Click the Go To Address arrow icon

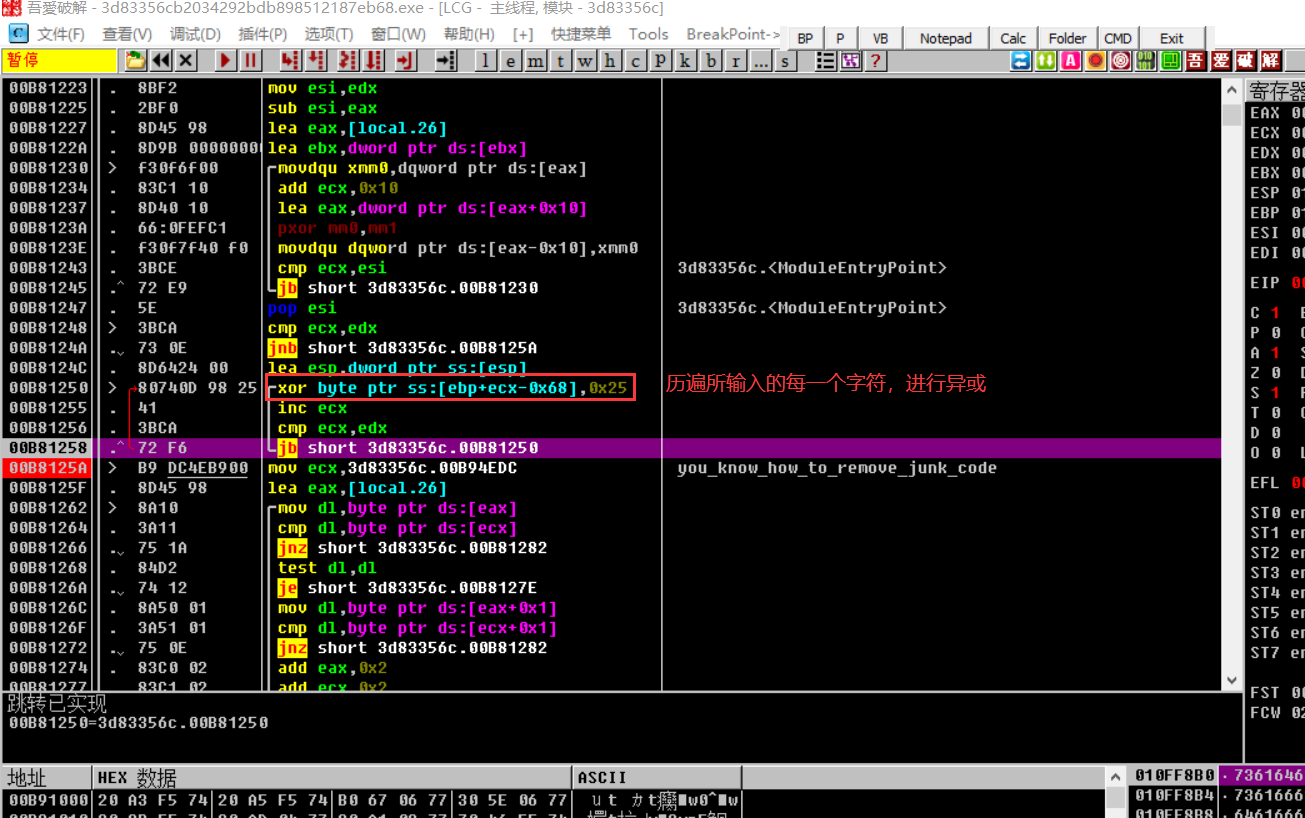point(446,61)
